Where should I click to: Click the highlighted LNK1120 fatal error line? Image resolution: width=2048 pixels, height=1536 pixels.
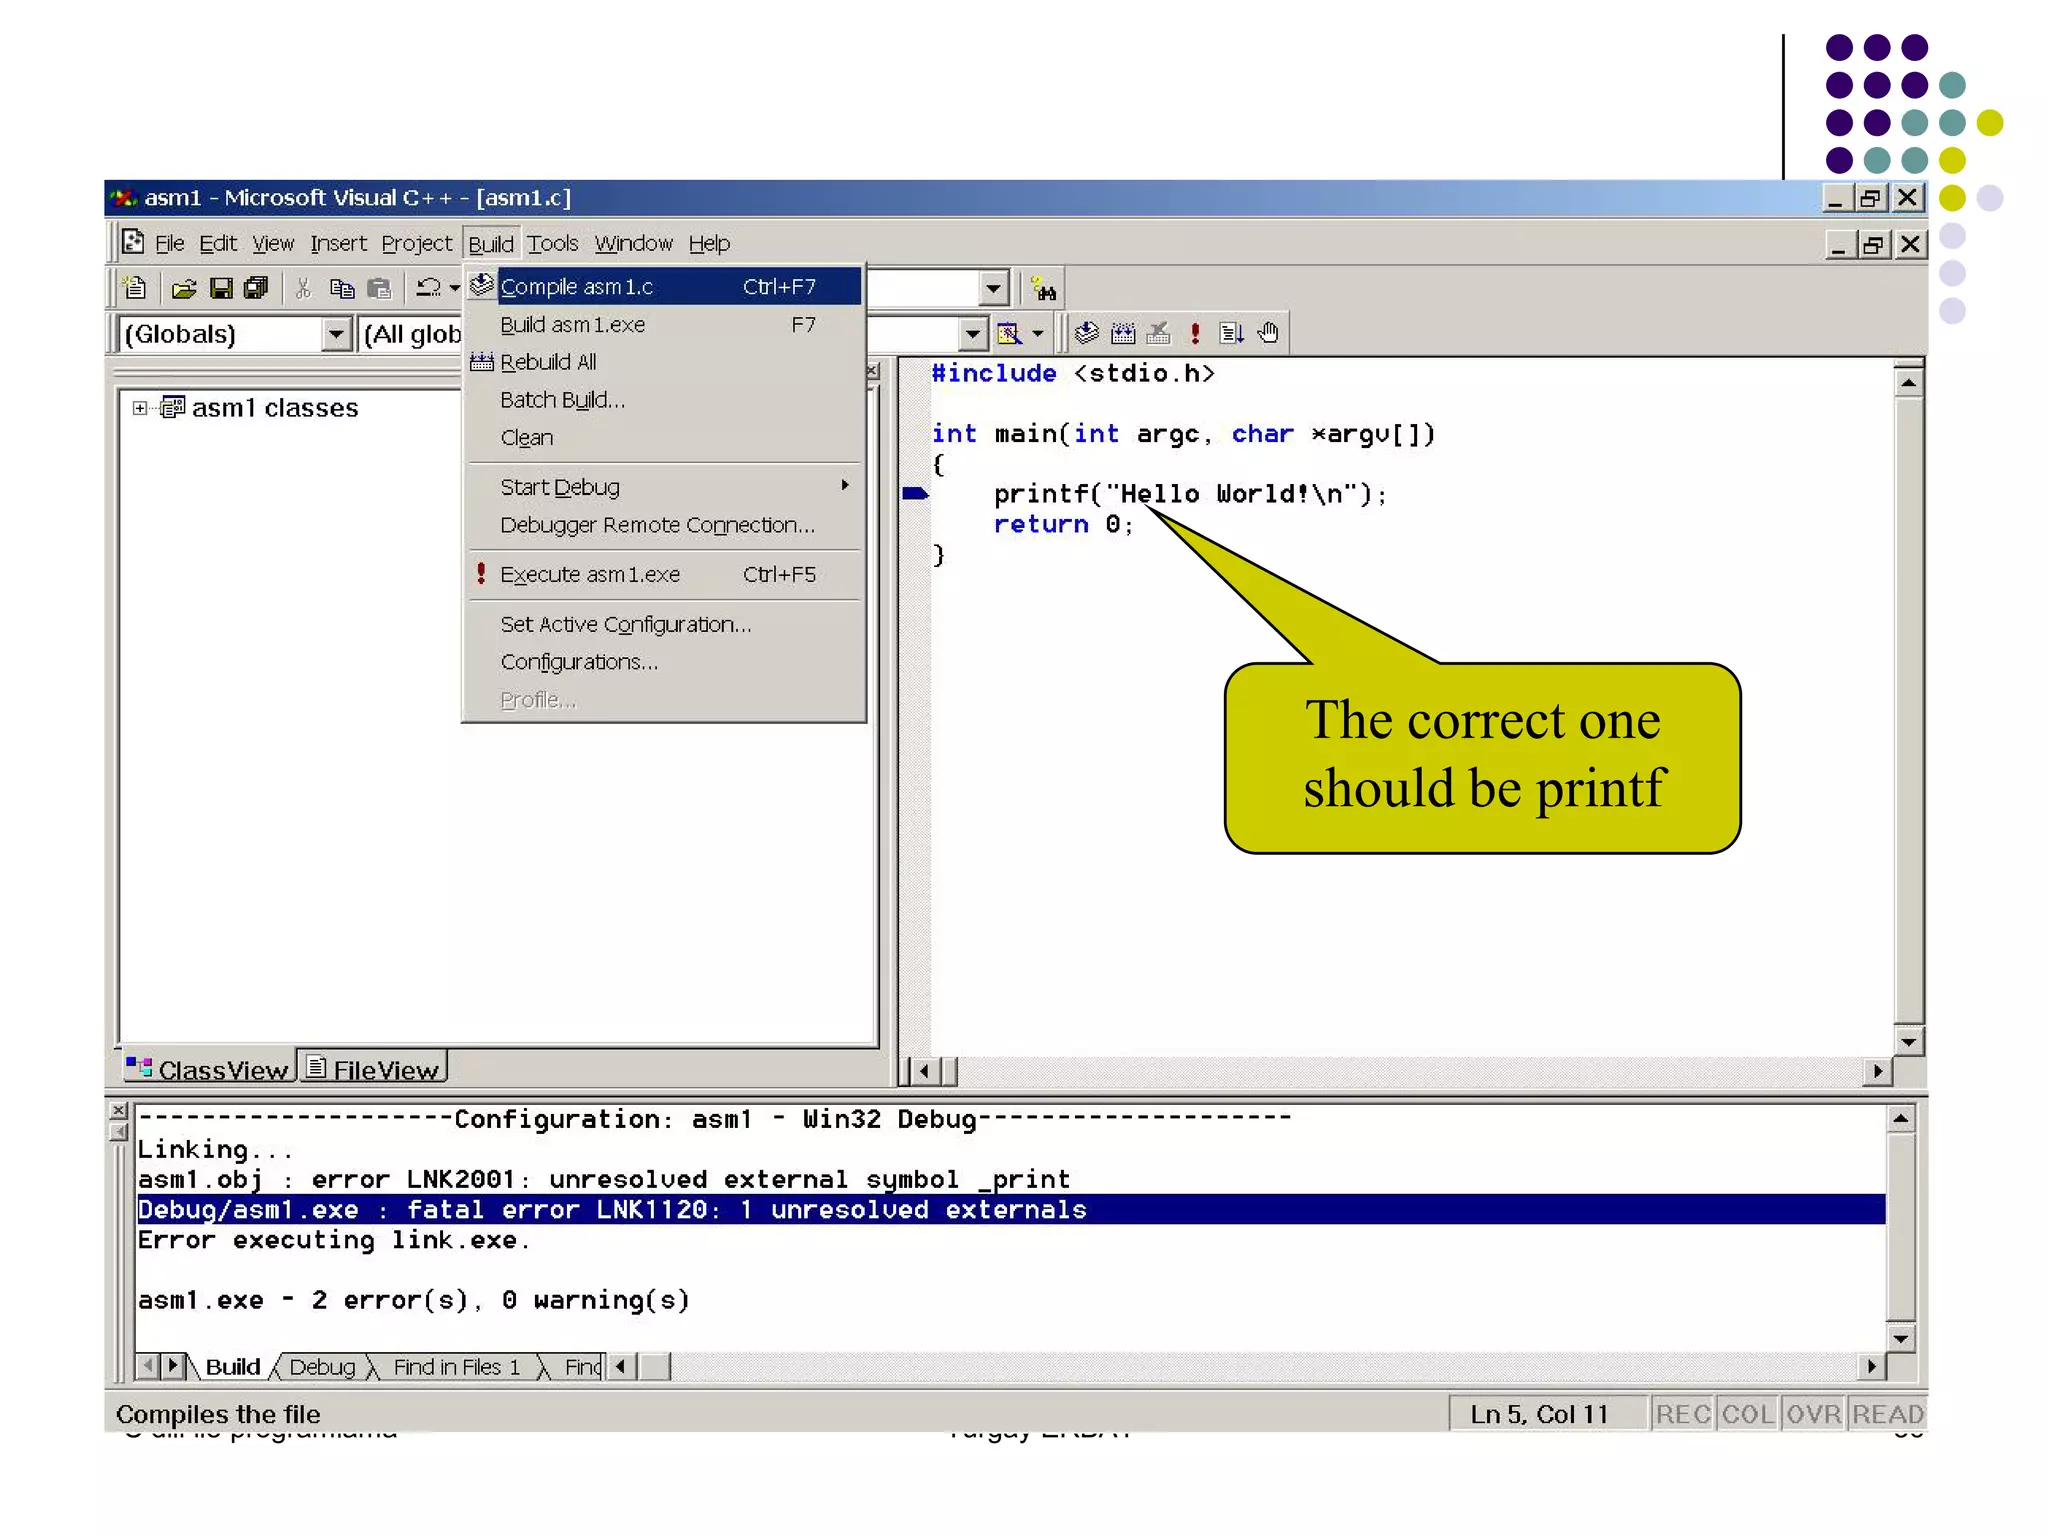1011,1210
